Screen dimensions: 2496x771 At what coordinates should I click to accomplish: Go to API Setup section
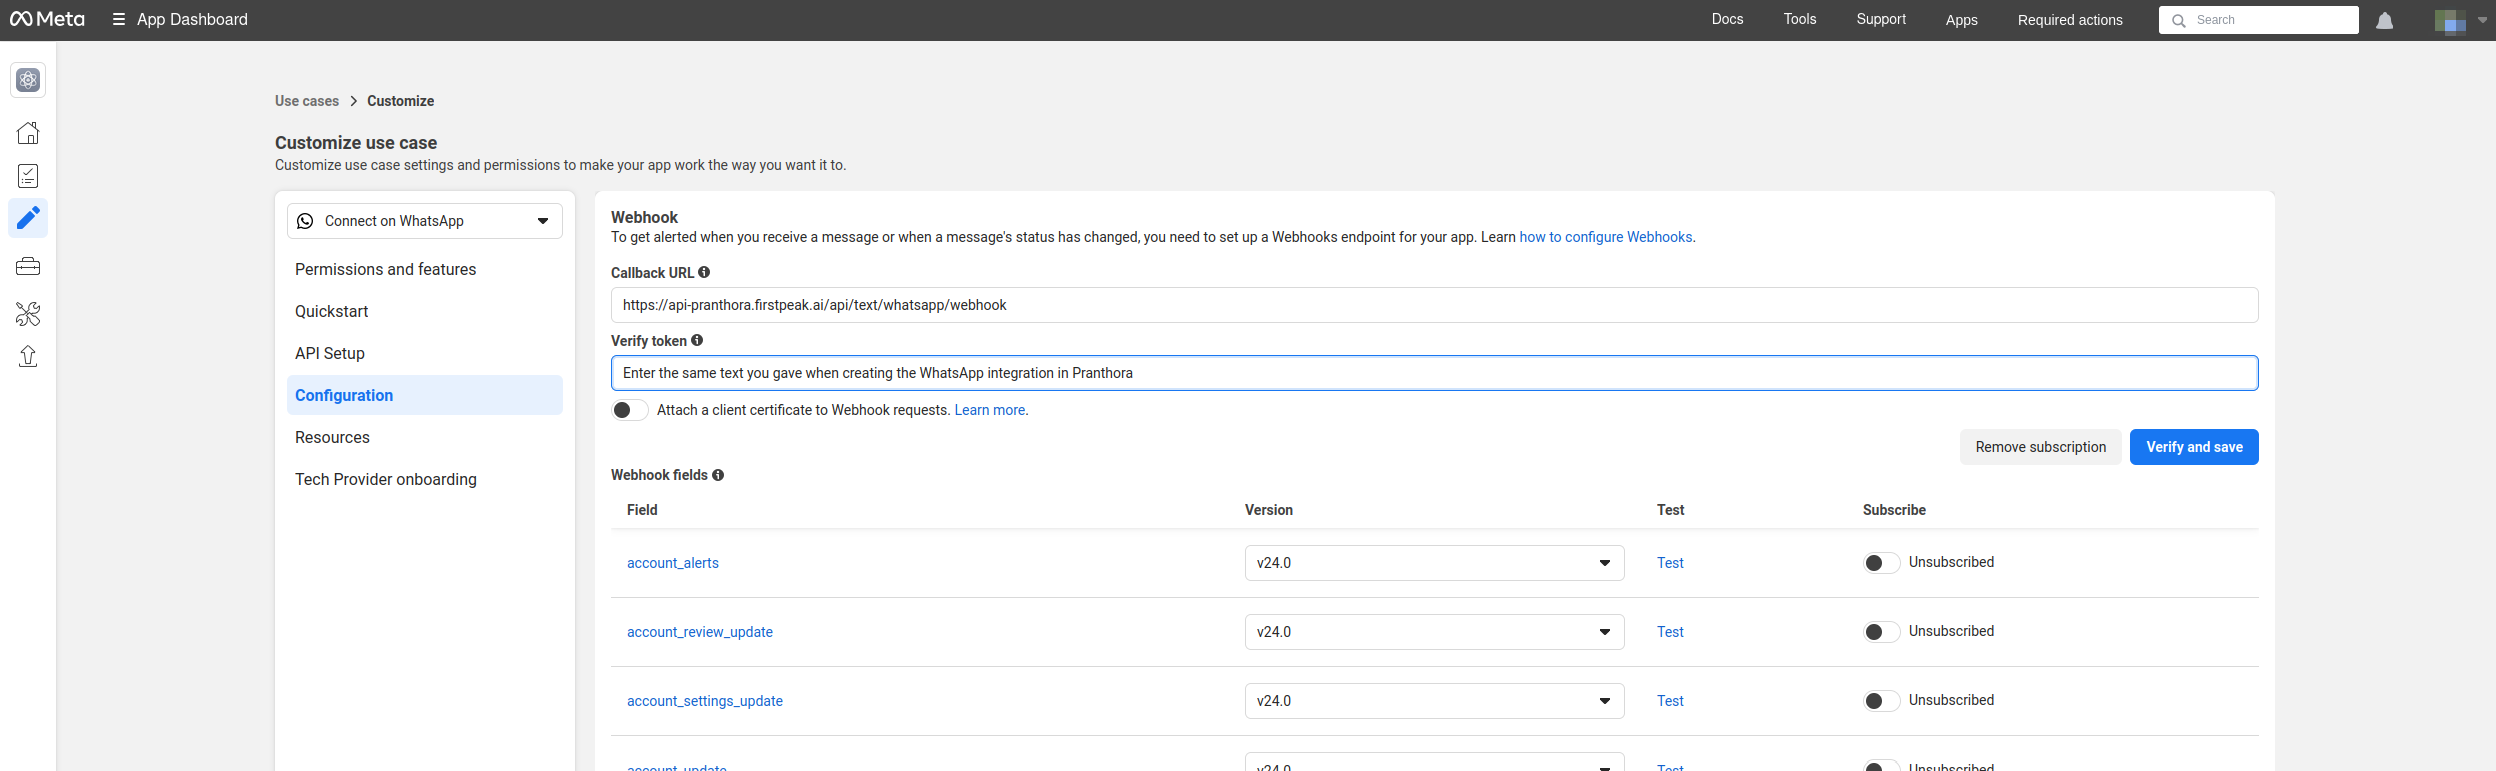coord(425,353)
